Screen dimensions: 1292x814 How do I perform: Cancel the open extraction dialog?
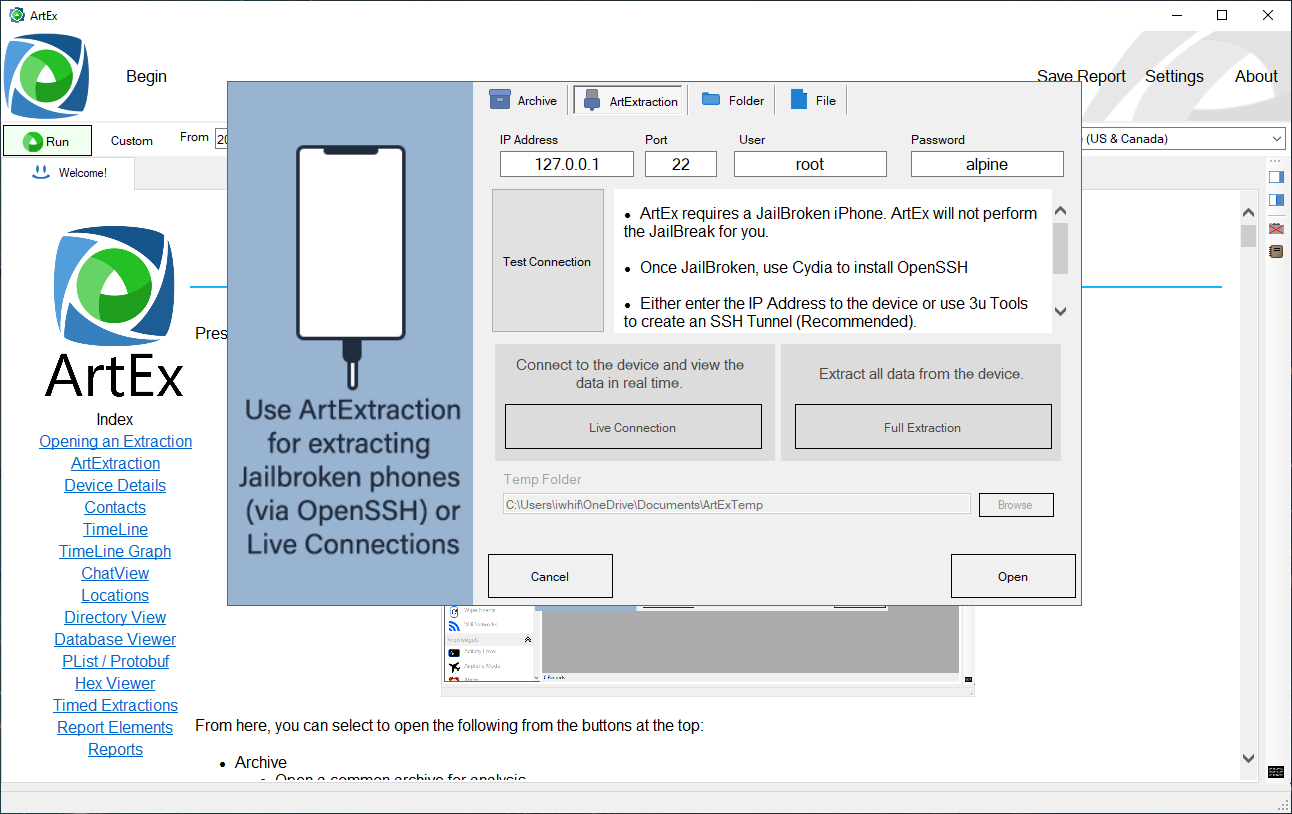550,576
